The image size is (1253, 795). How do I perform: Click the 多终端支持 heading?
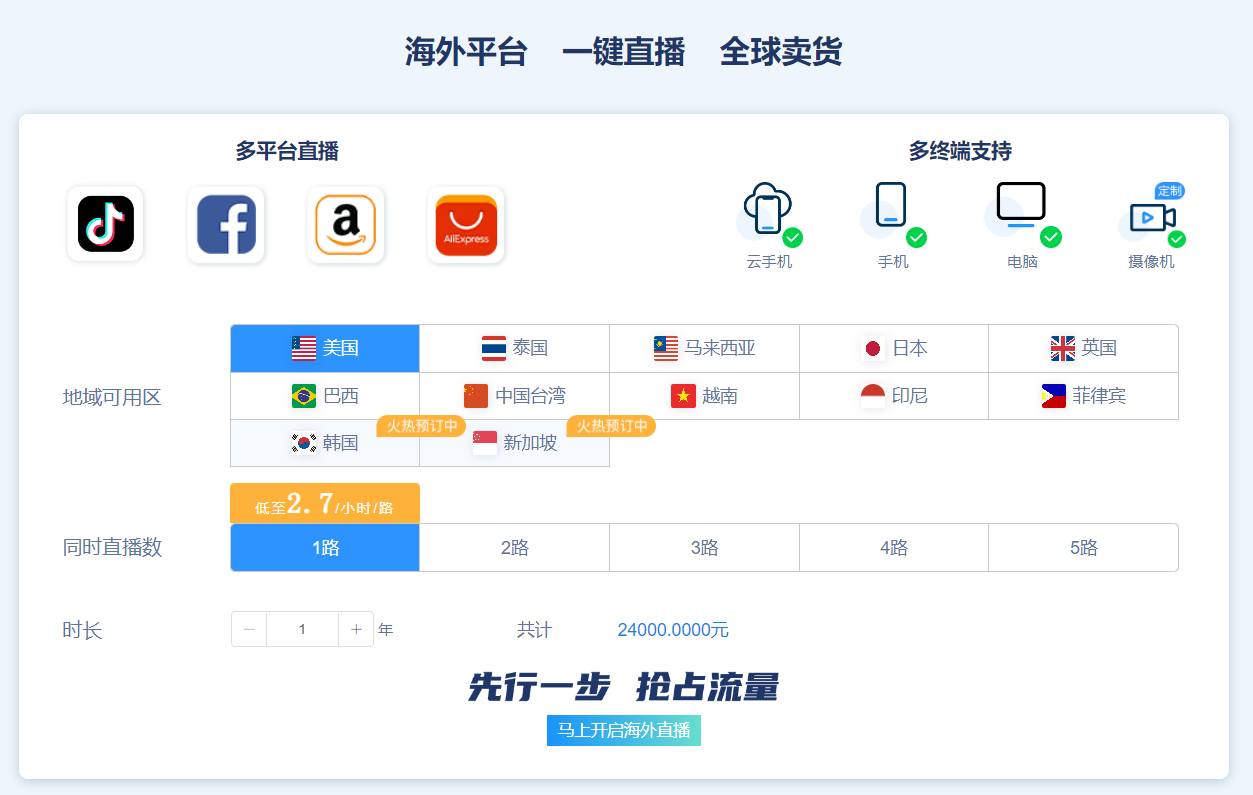960,151
